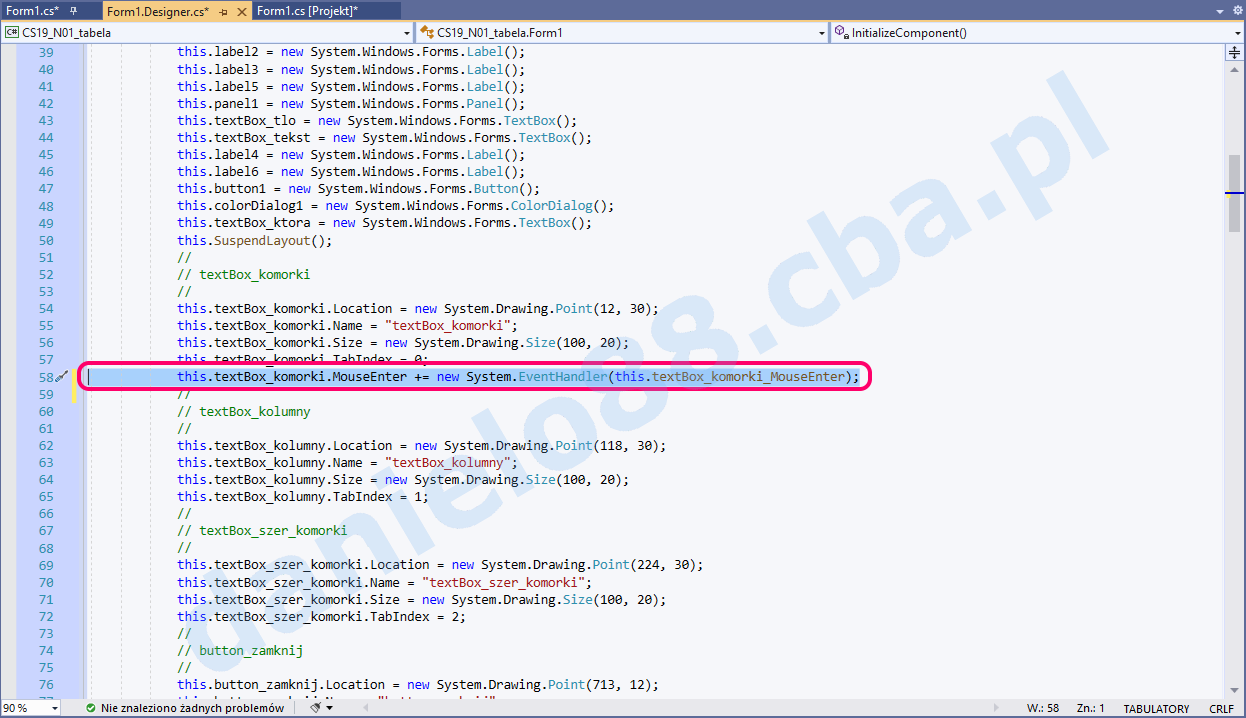The width and height of the screenshot is (1246, 718).
Task: Click the green no-problems checkmark icon
Action: point(91,708)
